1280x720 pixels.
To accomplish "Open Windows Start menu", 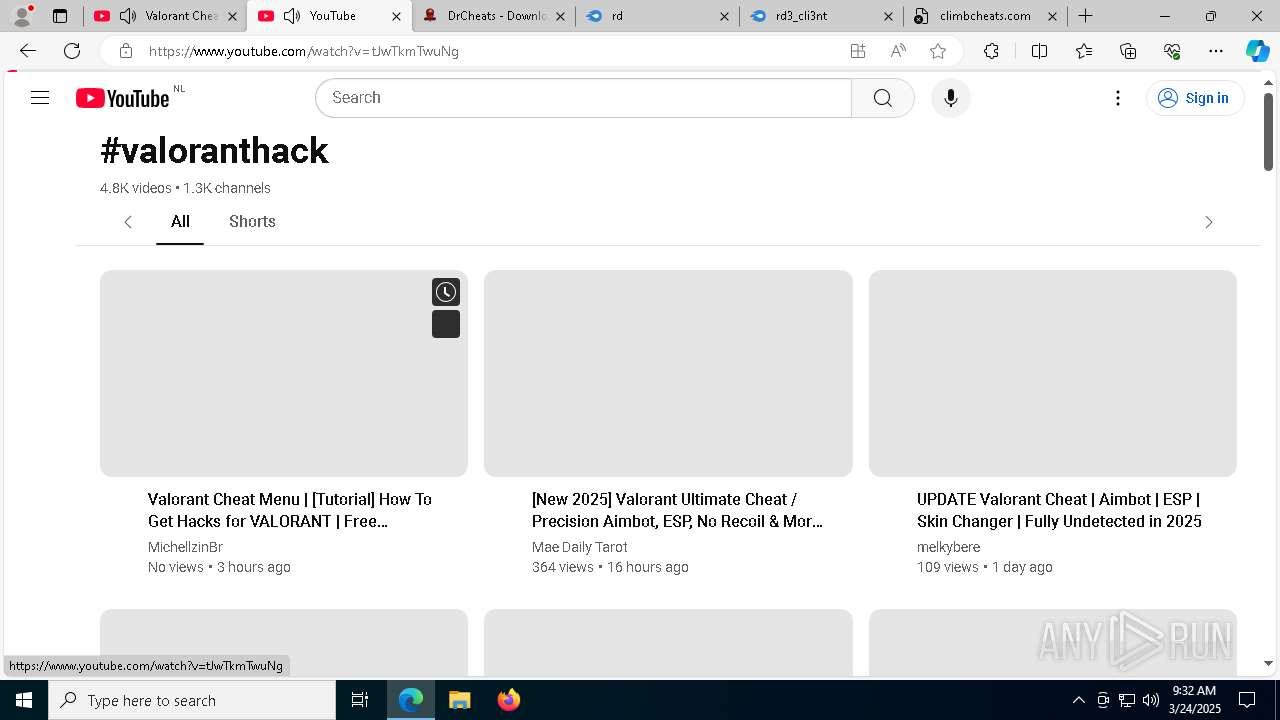I will (x=24, y=700).
